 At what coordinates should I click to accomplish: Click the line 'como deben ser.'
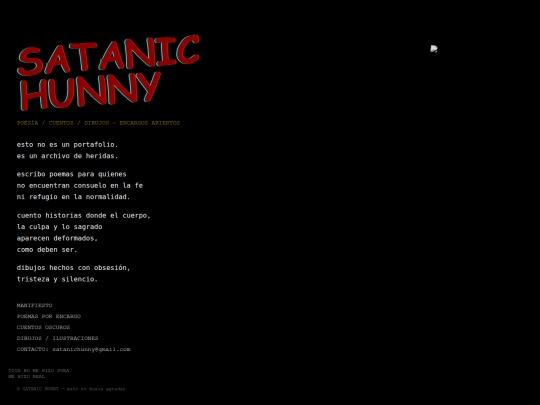[x=47, y=250]
